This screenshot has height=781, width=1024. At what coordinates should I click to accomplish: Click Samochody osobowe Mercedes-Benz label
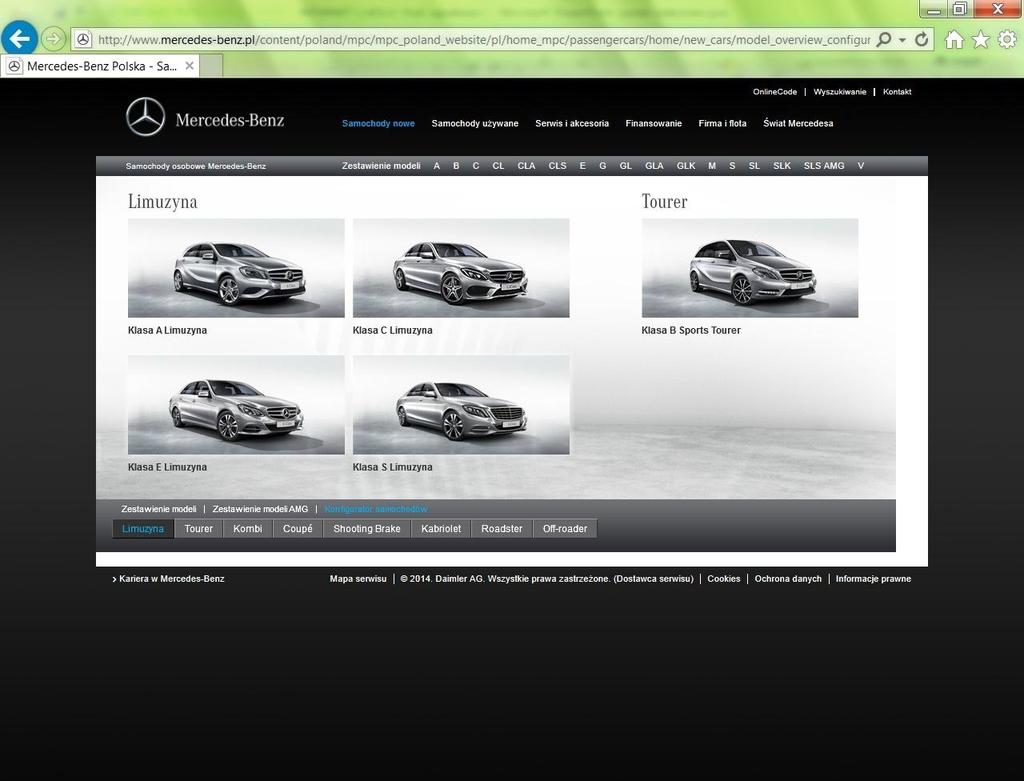196,167
